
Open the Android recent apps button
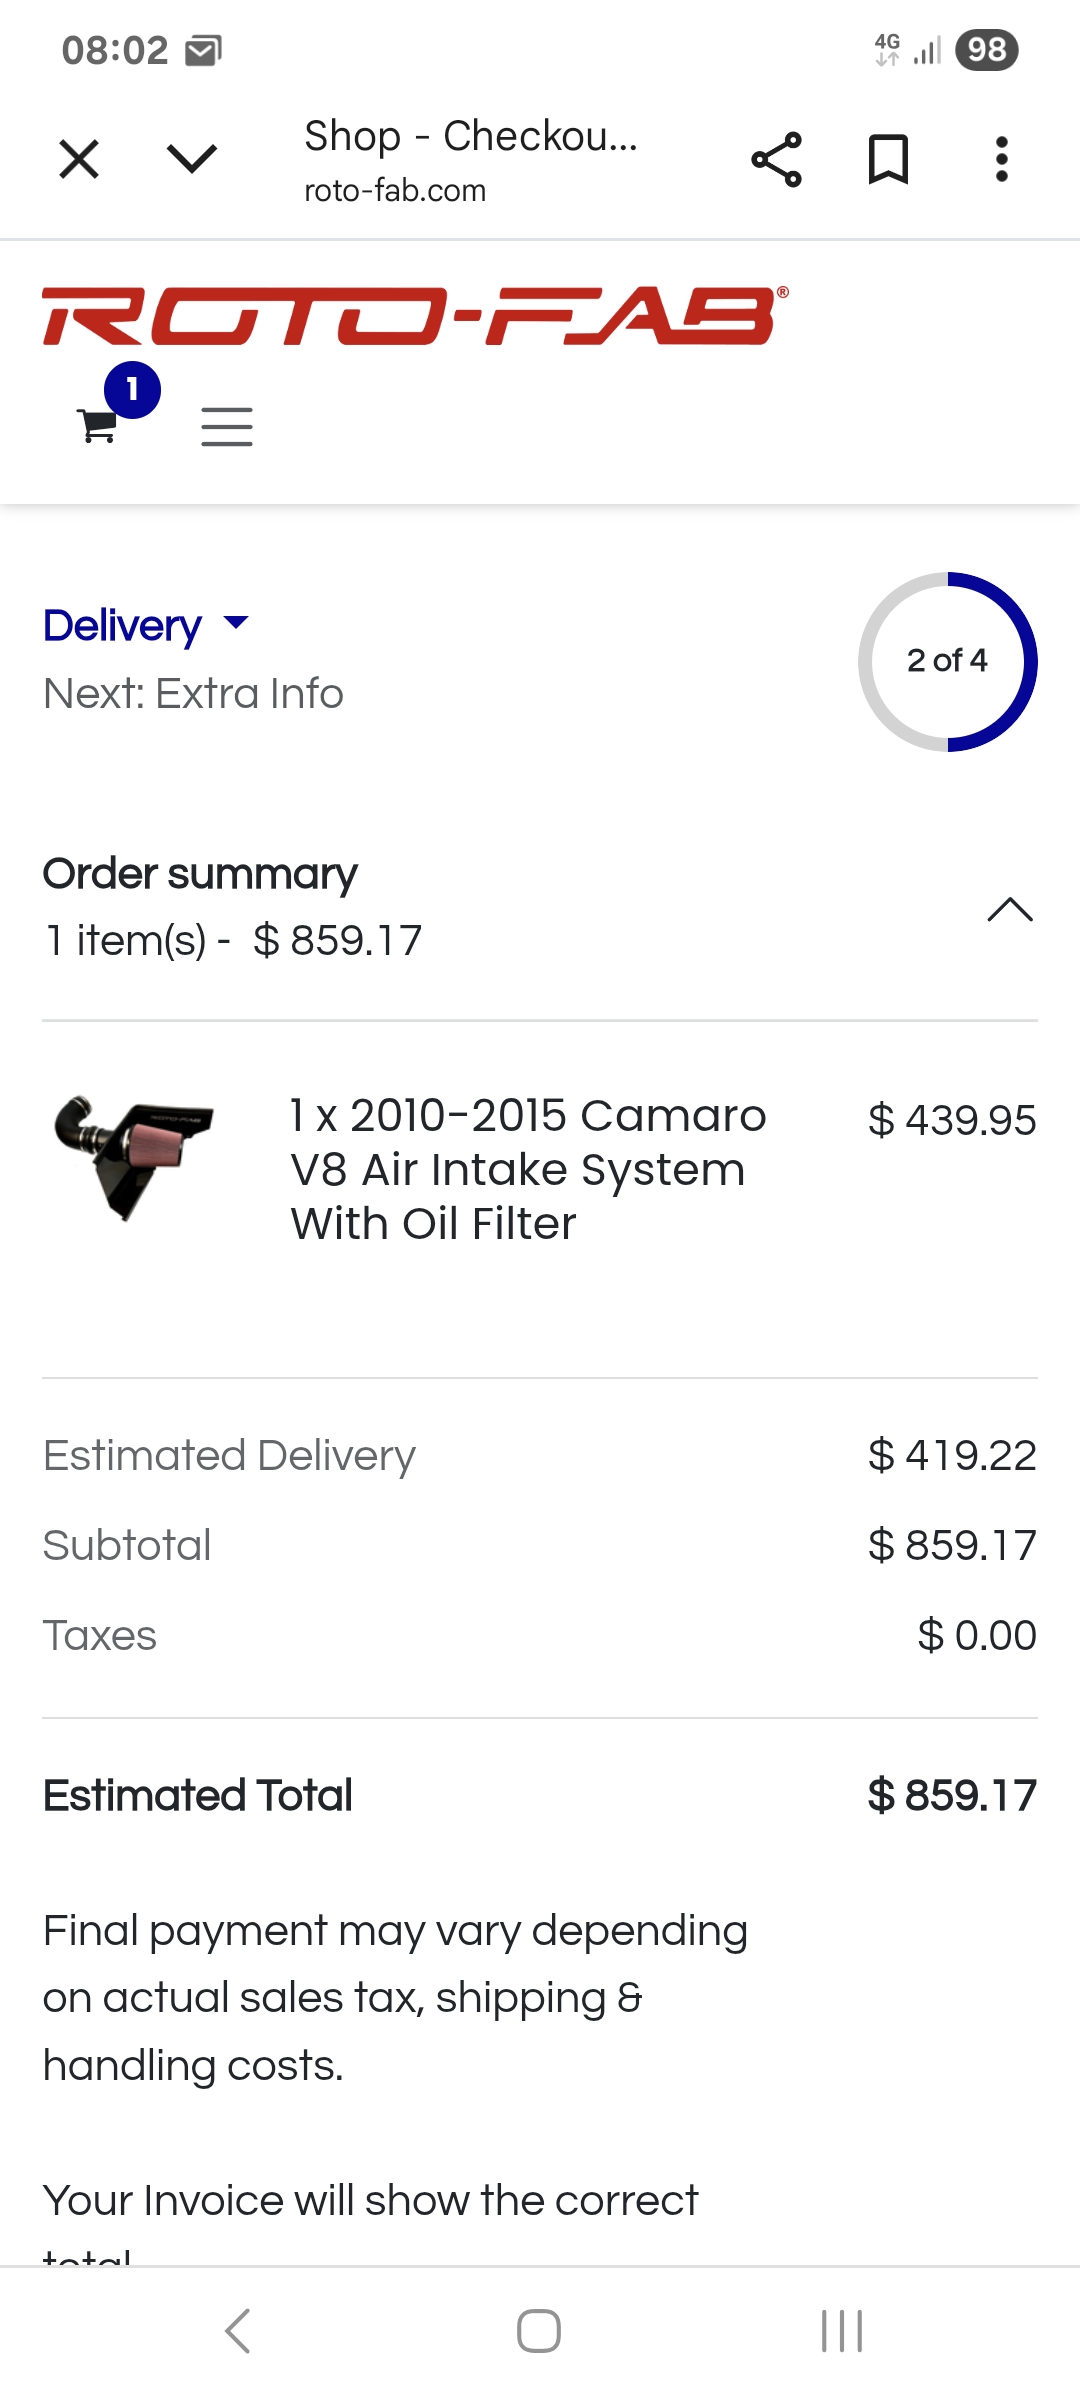coord(841,2331)
